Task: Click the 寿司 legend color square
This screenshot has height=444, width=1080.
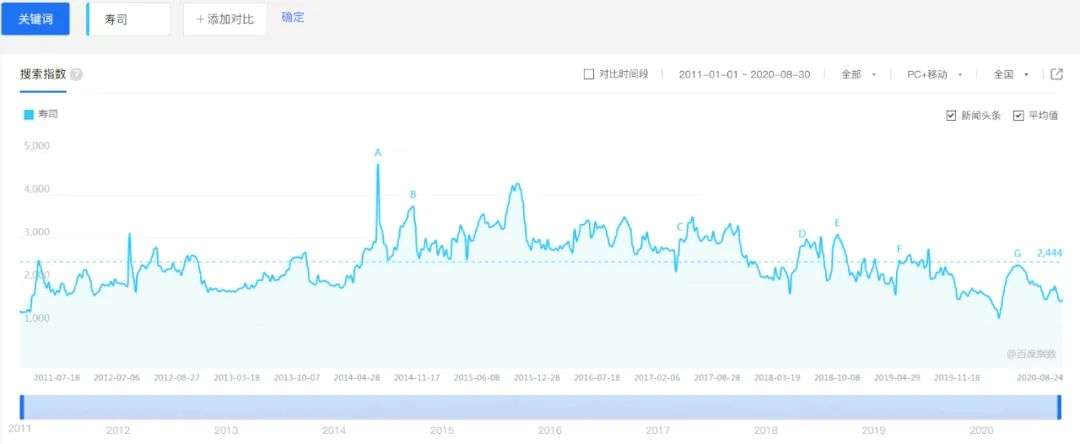Action: click(x=28, y=115)
